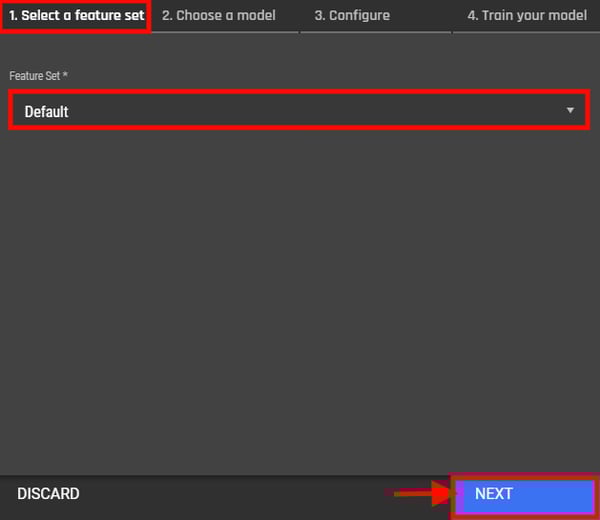Expand the feature set combo box

[299, 110]
